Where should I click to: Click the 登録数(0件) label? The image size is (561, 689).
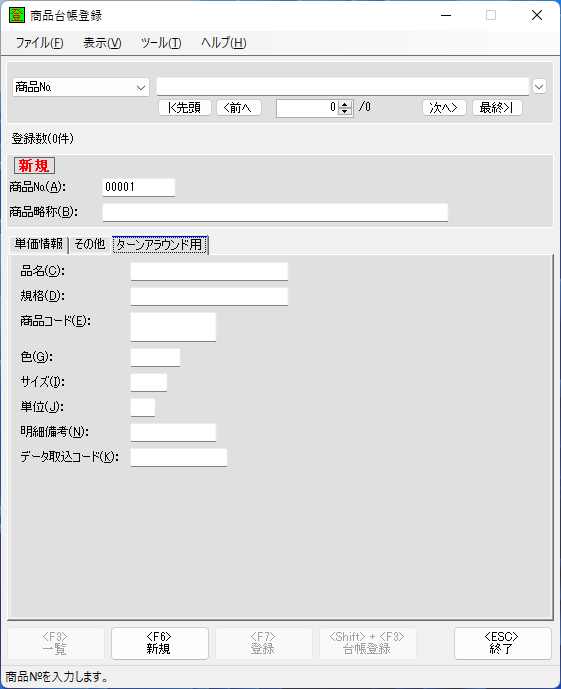43,139
